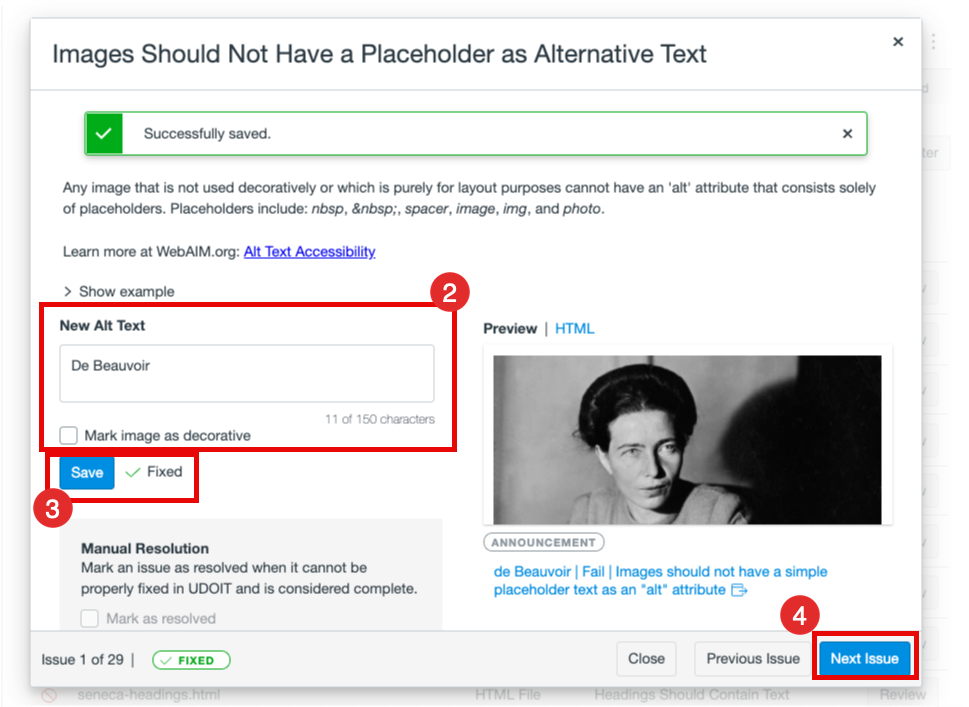Enable 'Mark image as decorative' checkbox

(x=69, y=435)
